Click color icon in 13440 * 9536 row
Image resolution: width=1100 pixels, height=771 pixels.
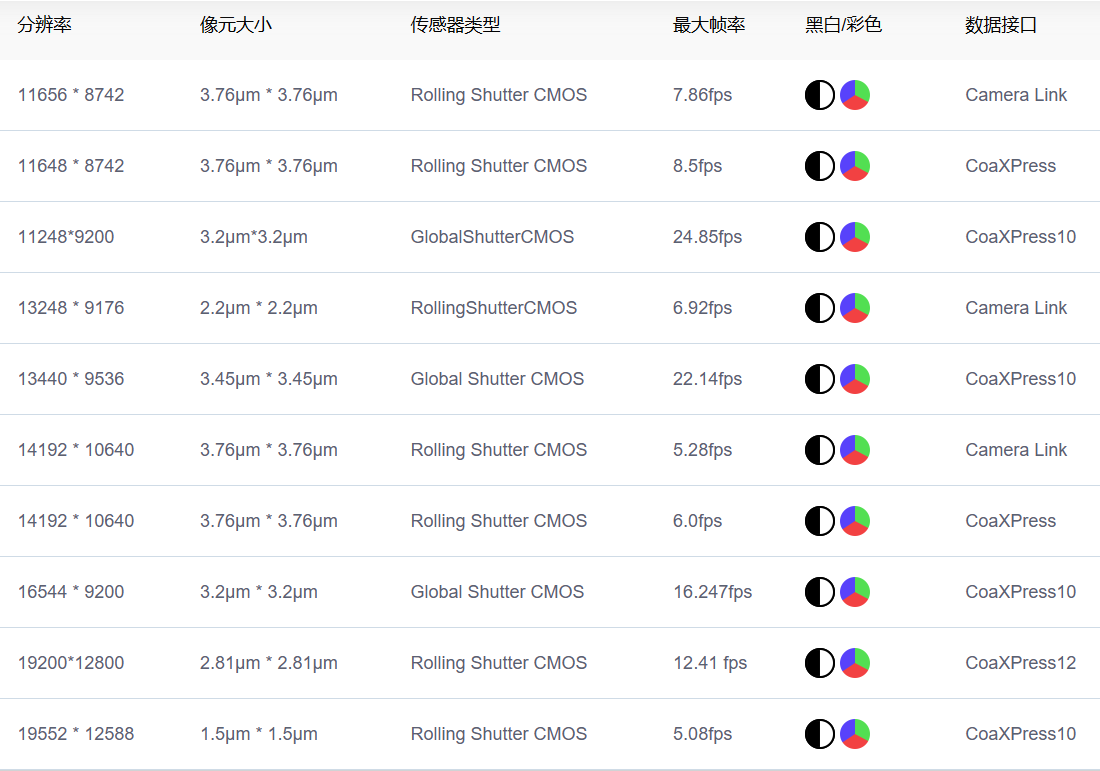pyautogui.click(x=855, y=379)
